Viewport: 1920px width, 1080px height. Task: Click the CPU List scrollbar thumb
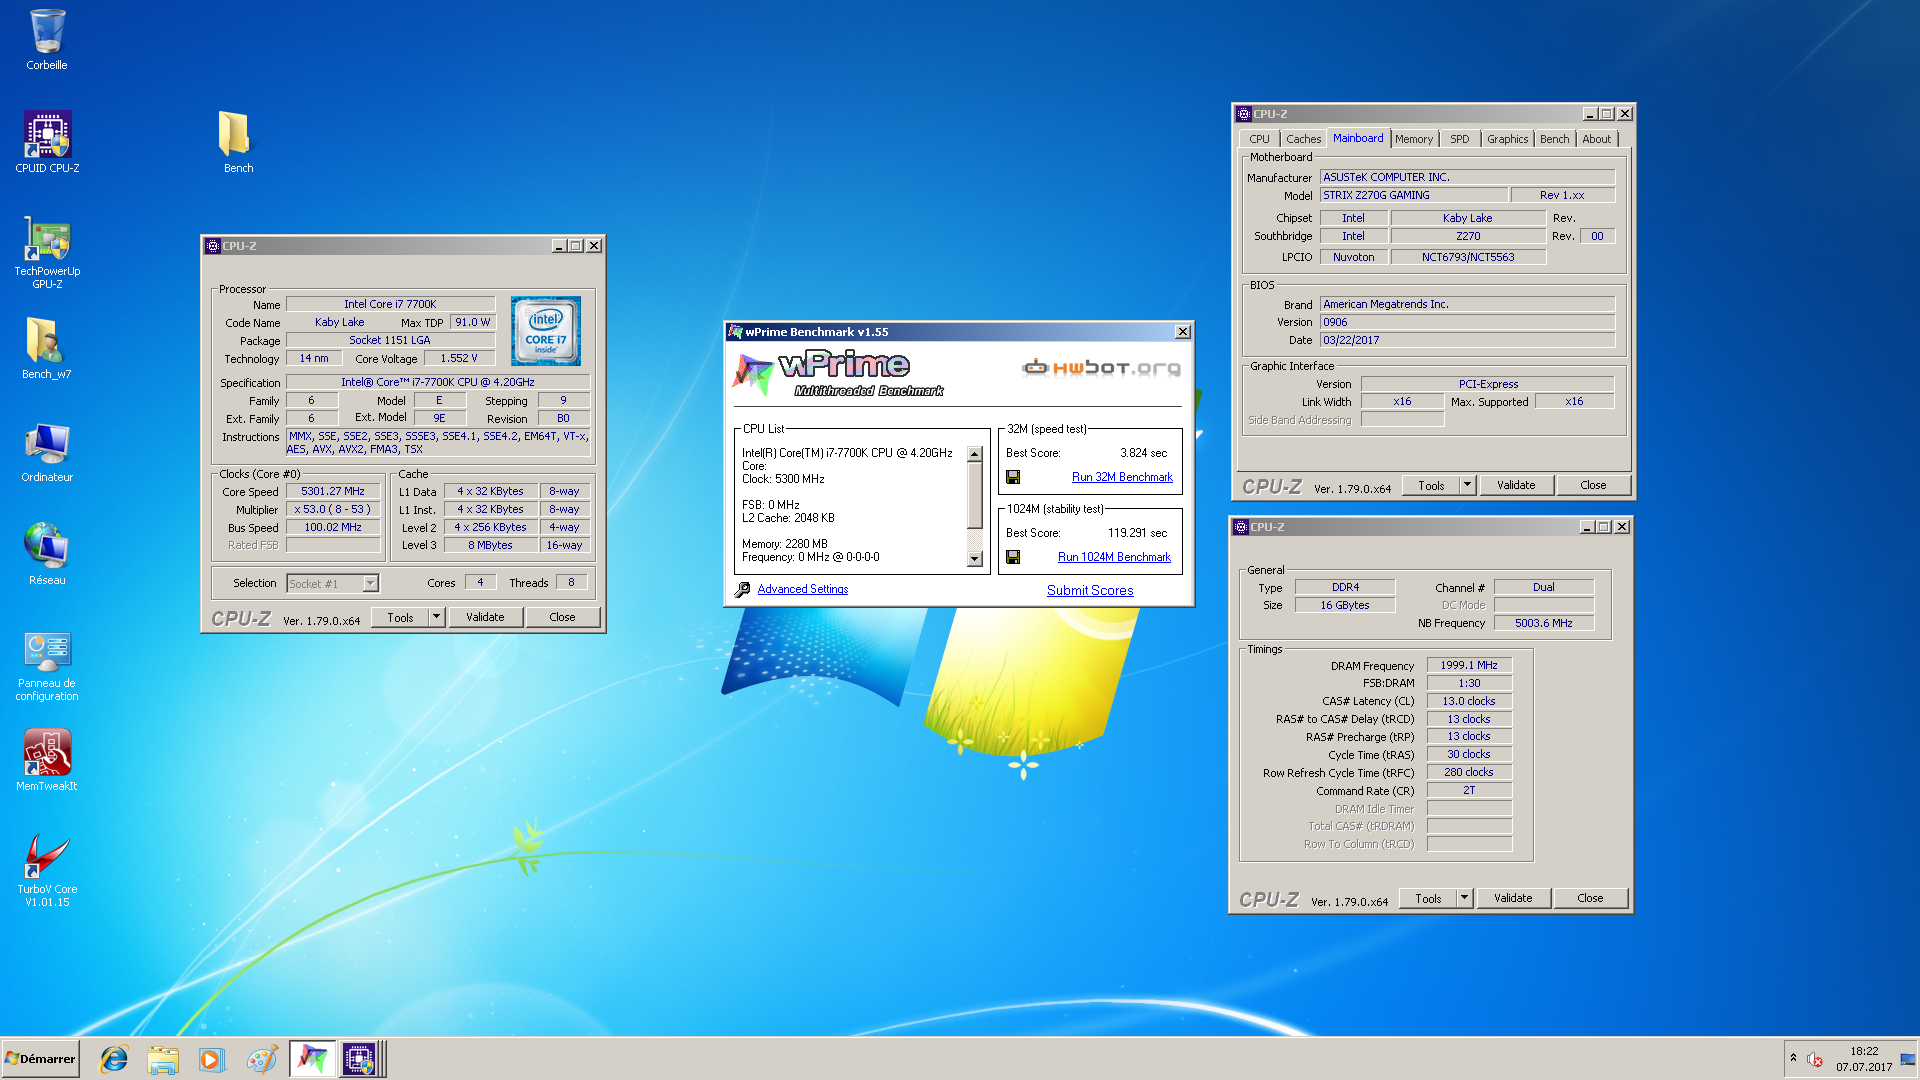pos(975,495)
